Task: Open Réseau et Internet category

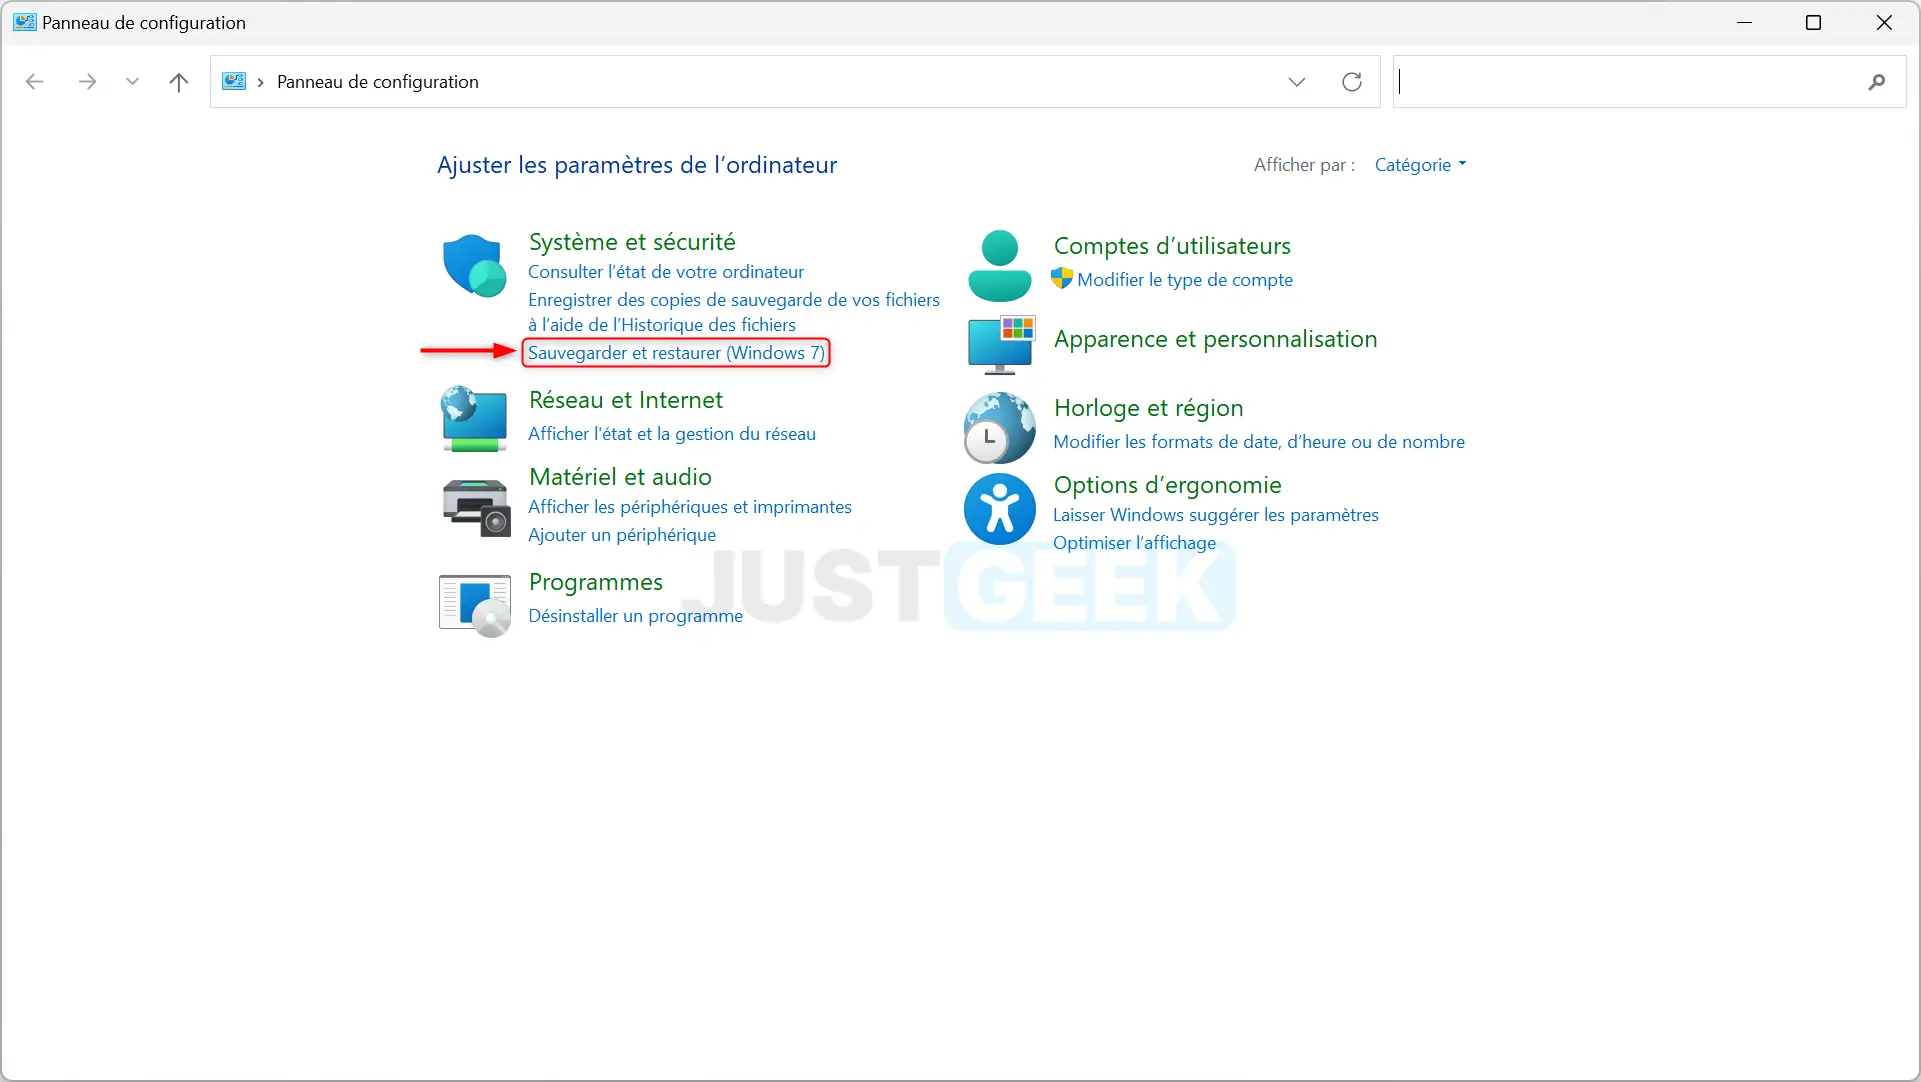Action: tap(626, 400)
